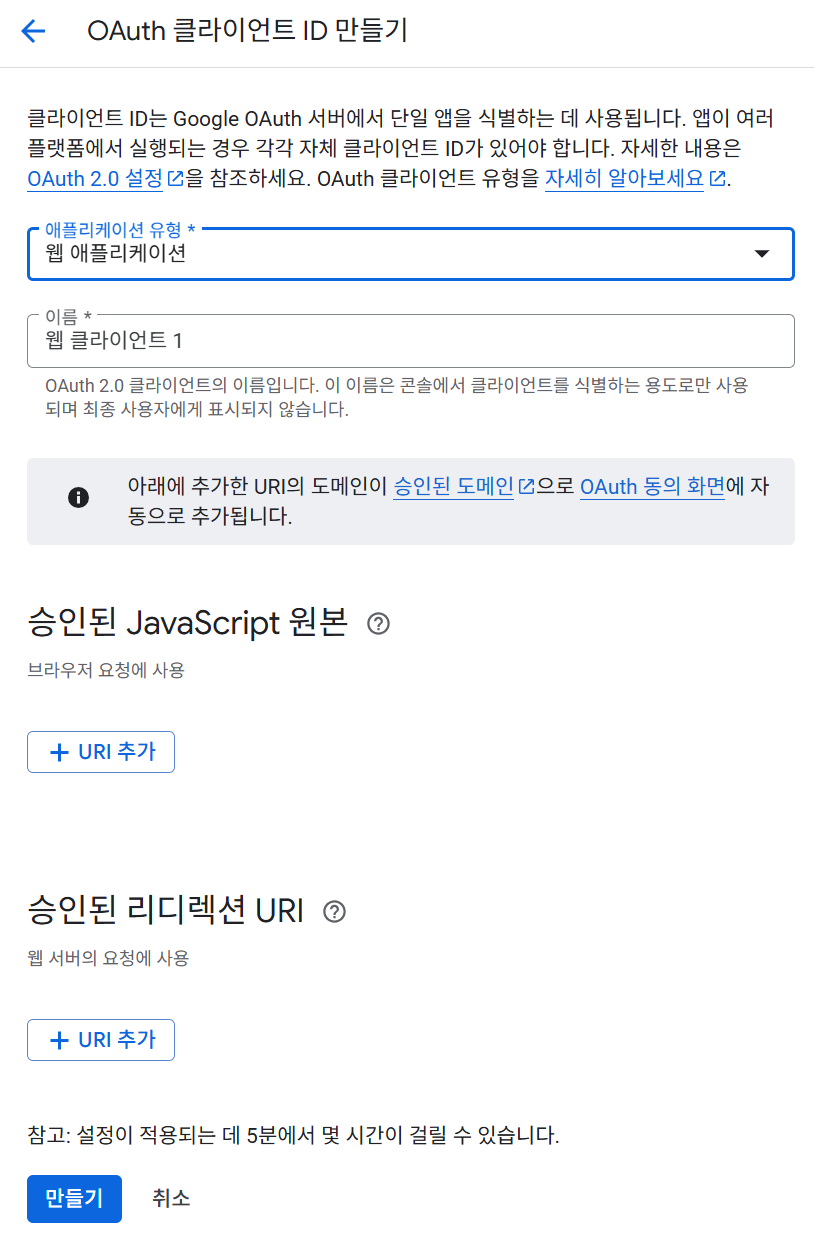Open help for 승인된 리디렉션 URI
This screenshot has height=1256, width=814.
pyautogui.click(x=335, y=912)
